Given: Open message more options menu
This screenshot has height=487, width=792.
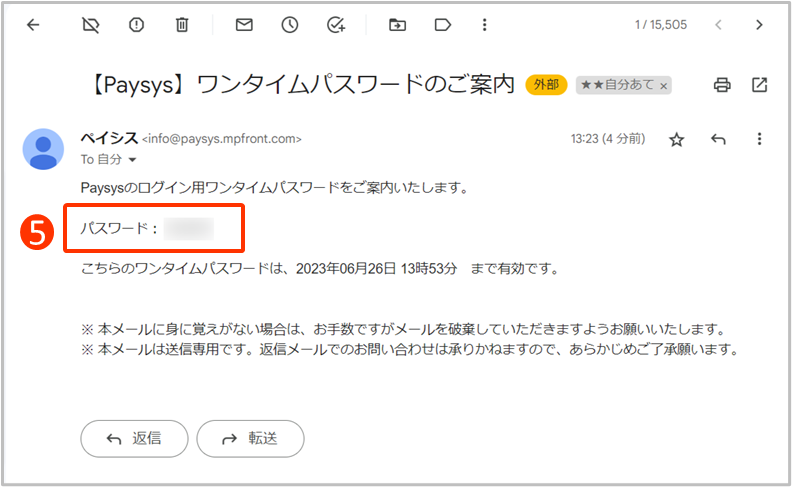Looking at the screenshot, I should click(759, 139).
